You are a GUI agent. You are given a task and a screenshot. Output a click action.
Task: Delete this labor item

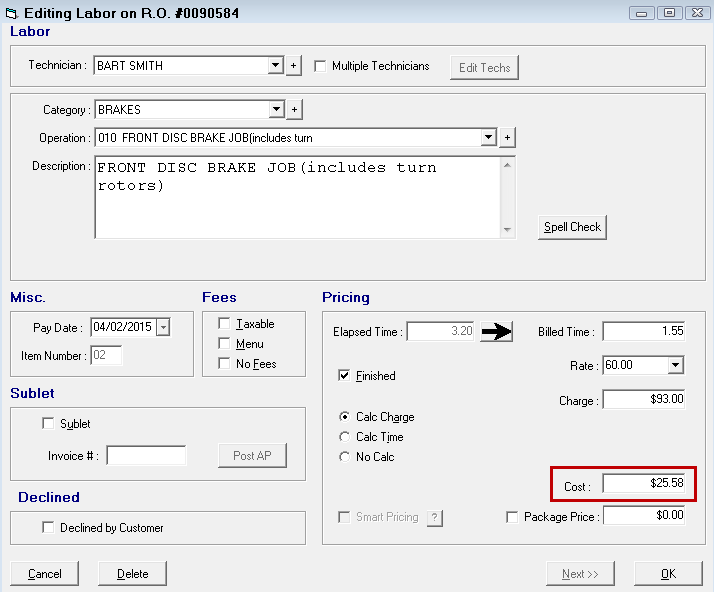click(x=133, y=574)
